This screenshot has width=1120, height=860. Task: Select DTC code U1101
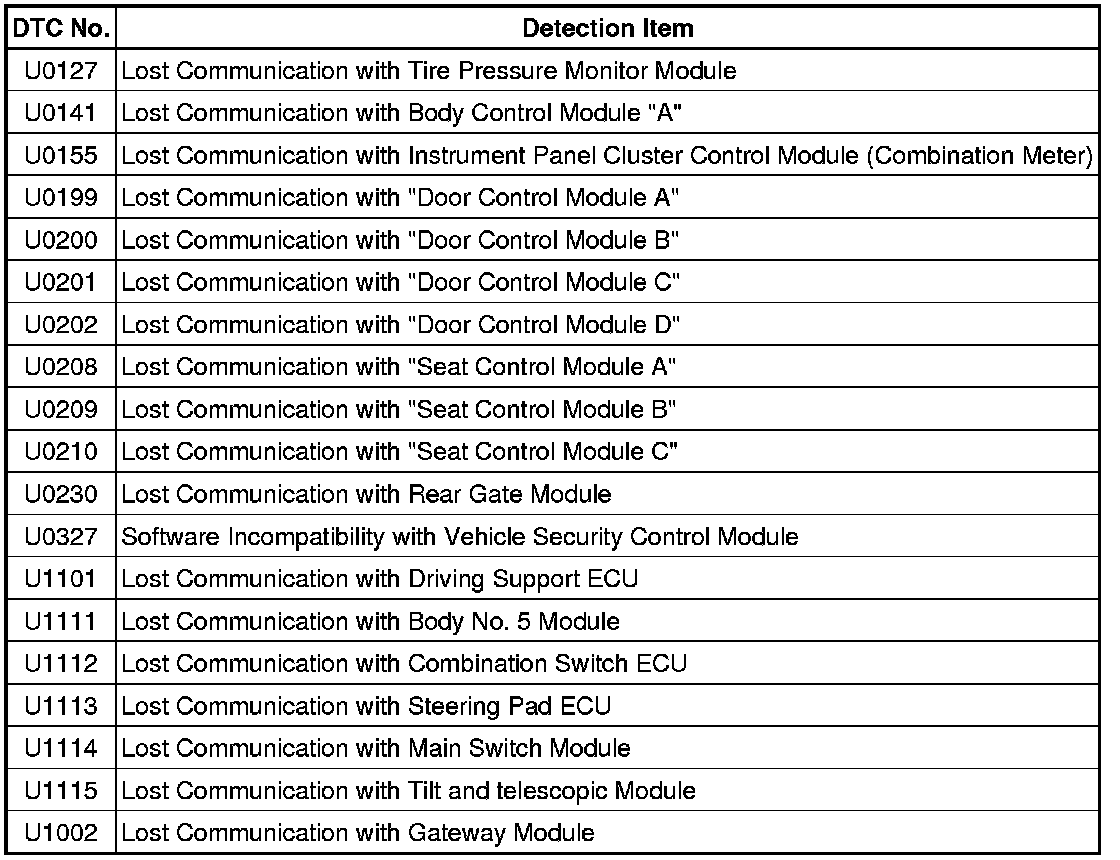[61, 579]
